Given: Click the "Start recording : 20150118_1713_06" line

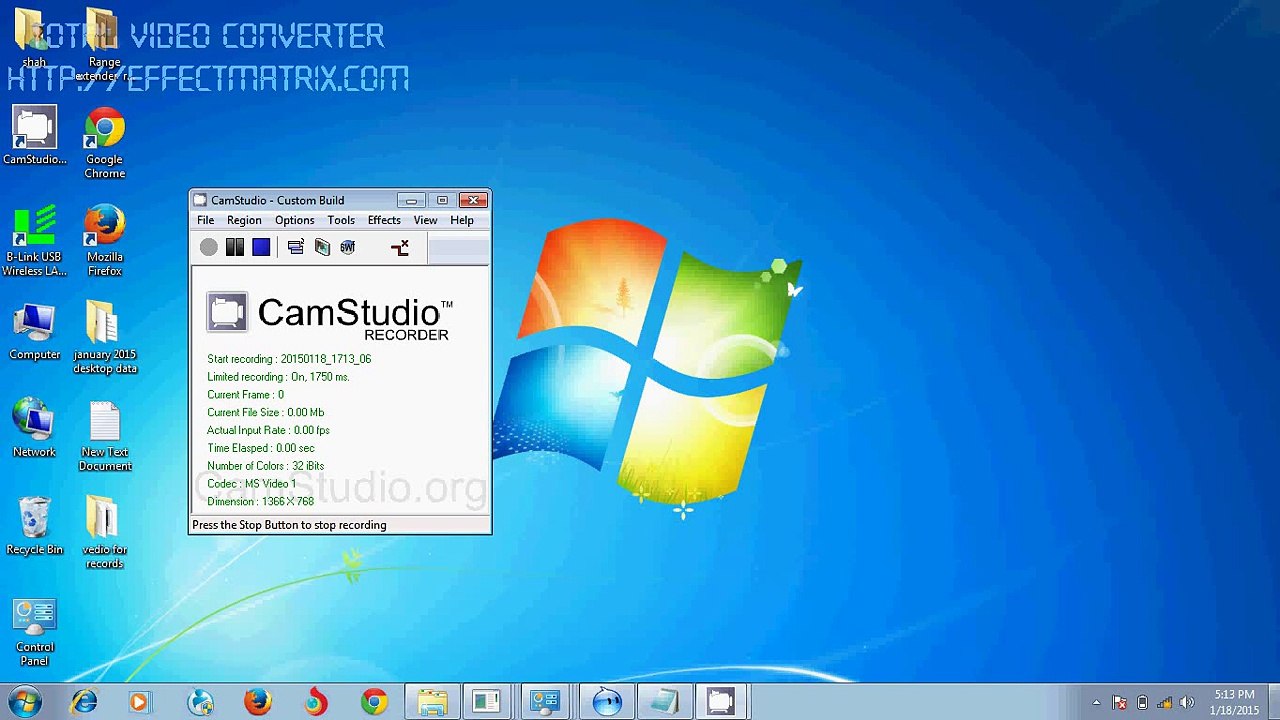Looking at the screenshot, I should (x=289, y=359).
